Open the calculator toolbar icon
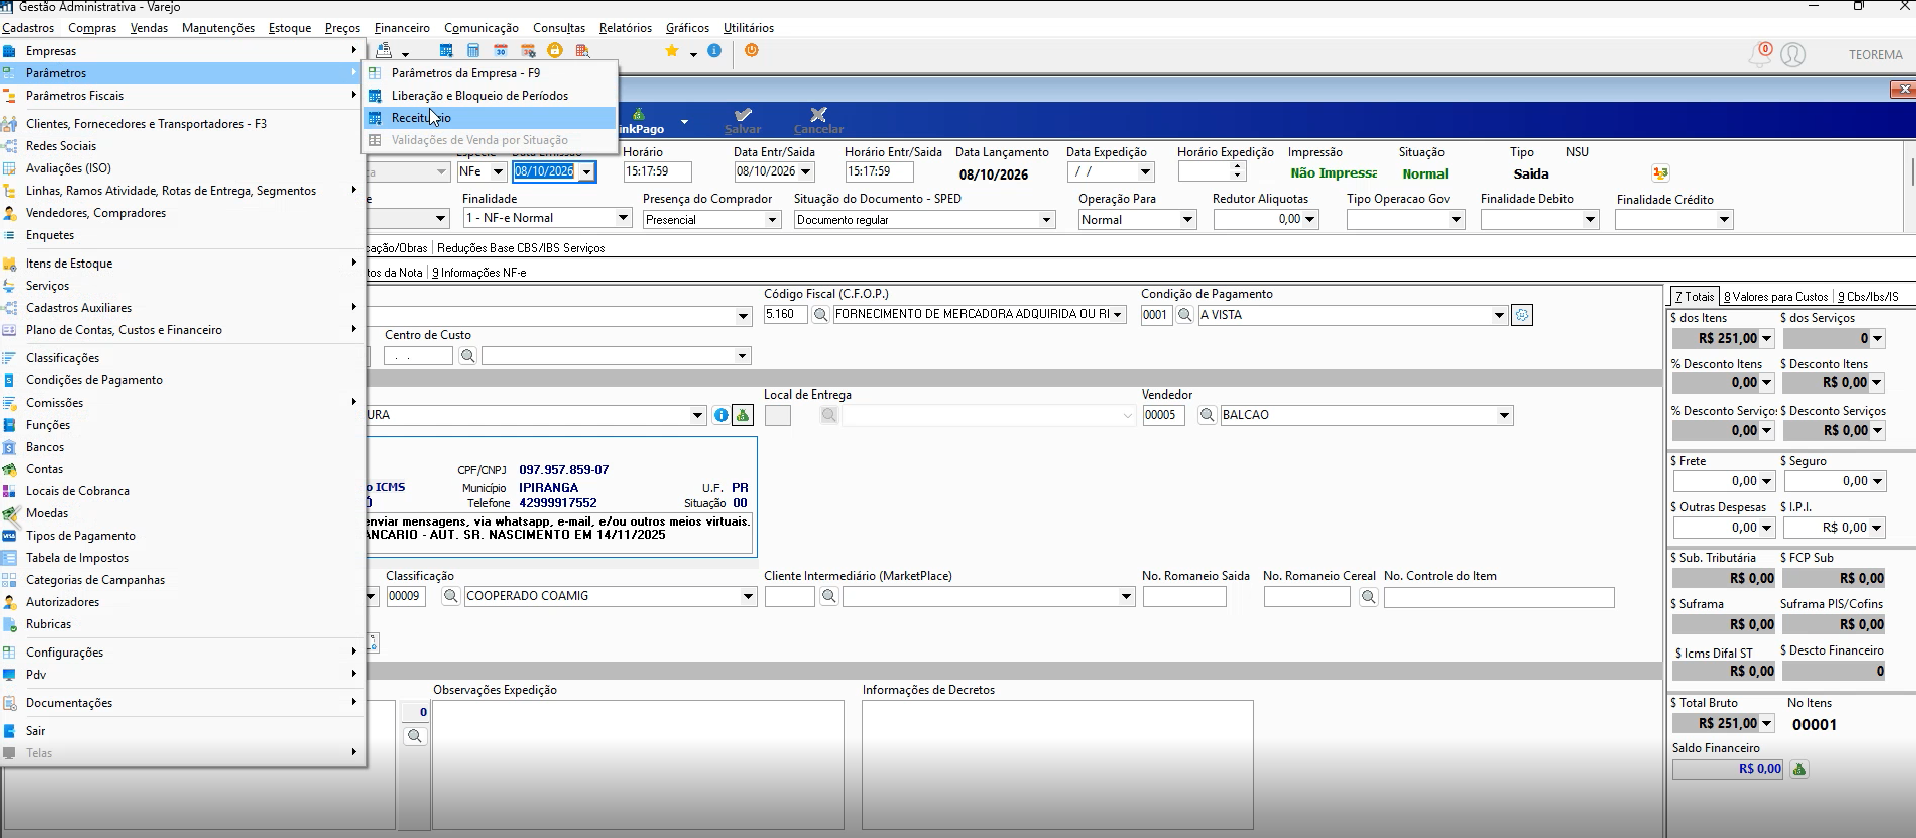1916x838 pixels. (473, 51)
